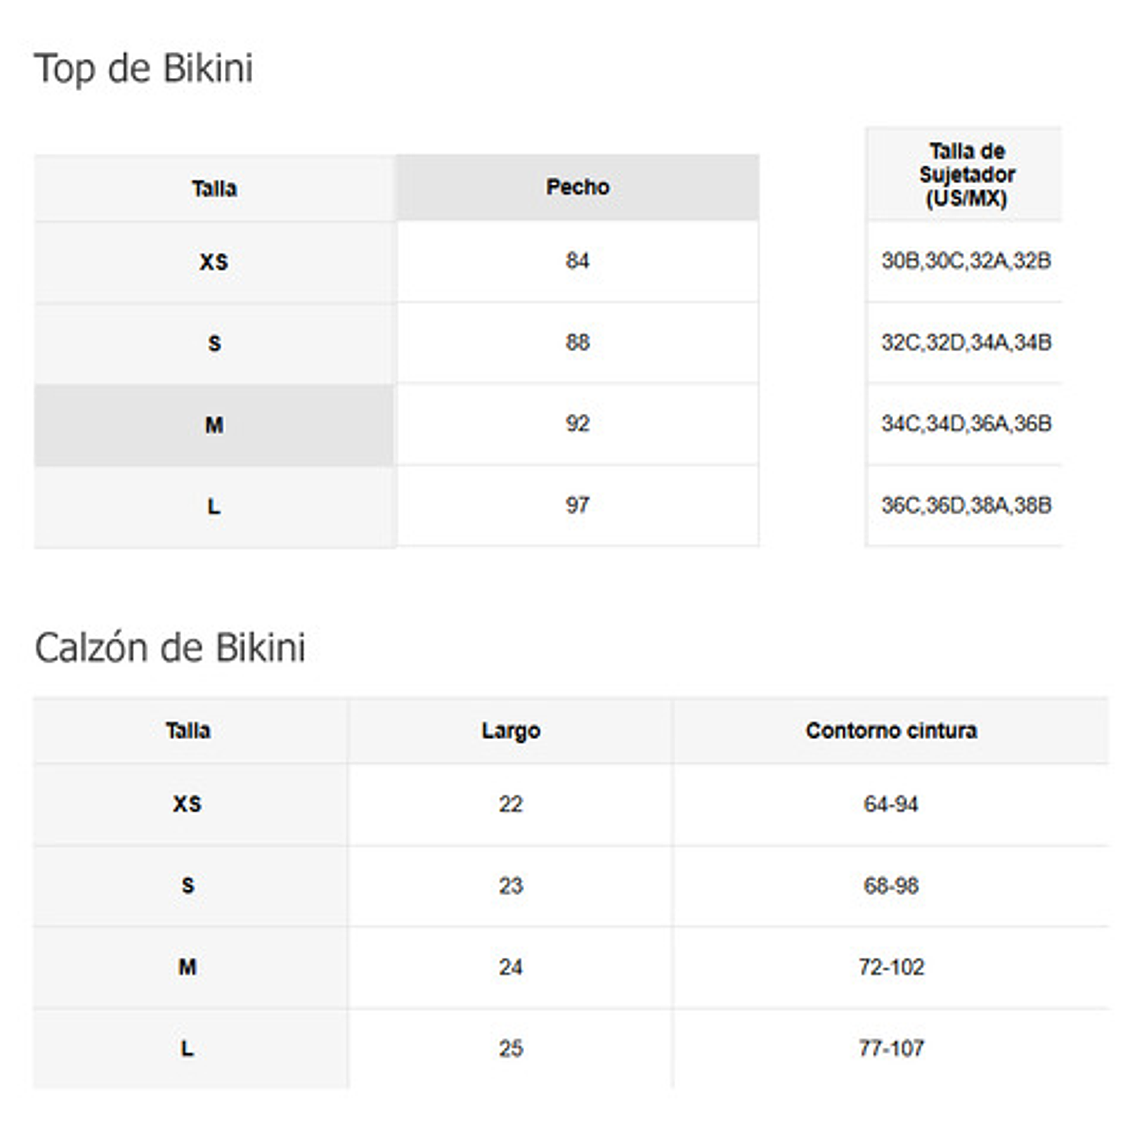Image resolution: width=1140 pixels, height=1140 pixels.
Task: Select the length value 22
Action: point(510,804)
